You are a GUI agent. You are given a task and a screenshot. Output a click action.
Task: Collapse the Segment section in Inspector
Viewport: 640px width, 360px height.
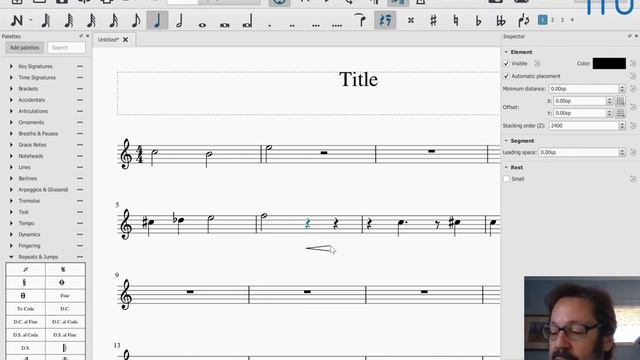[506, 141]
